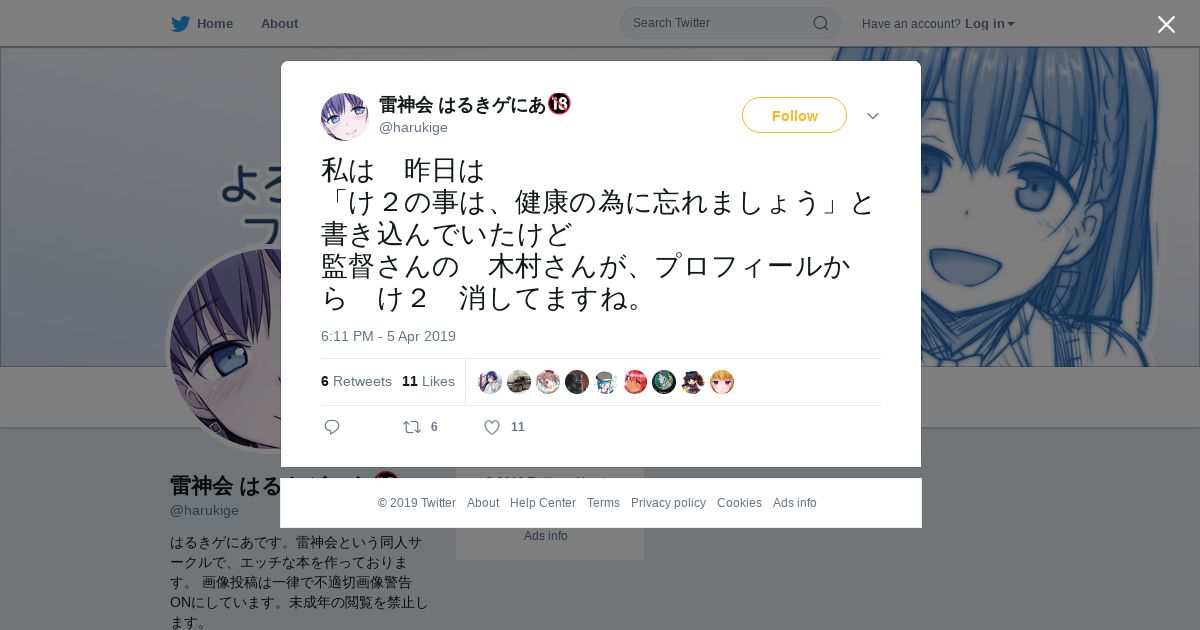This screenshot has width=1200, height=630.
Task: Close the tweet overlay with X
Action: coord(1166,24)
